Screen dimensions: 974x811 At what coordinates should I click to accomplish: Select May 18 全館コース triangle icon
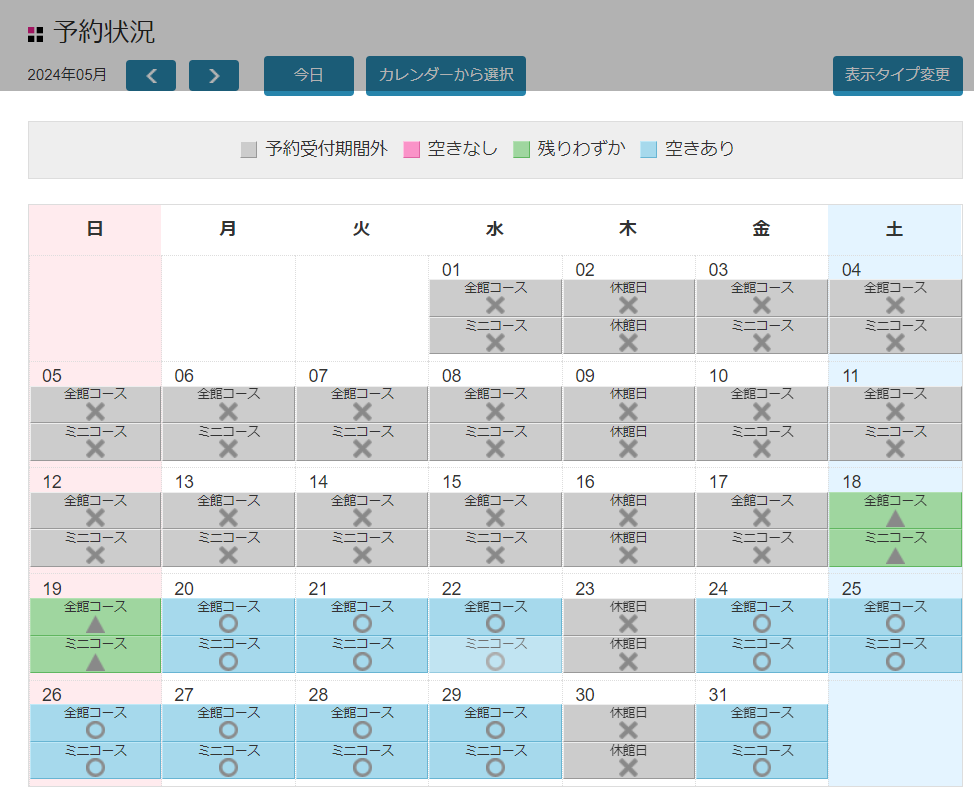(895, 518)
